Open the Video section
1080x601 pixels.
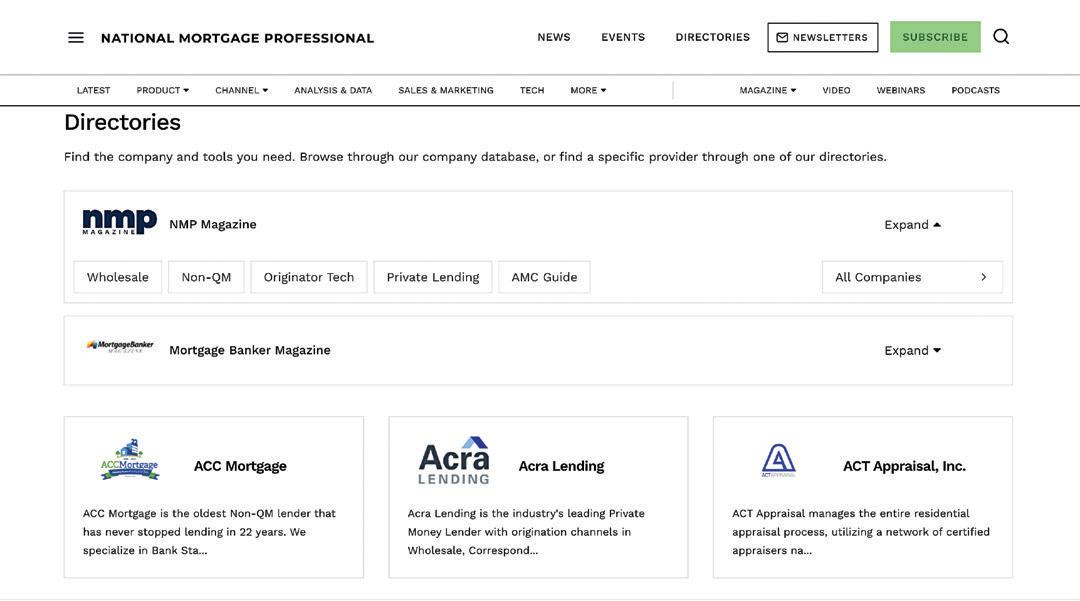[x=836, y=90]
